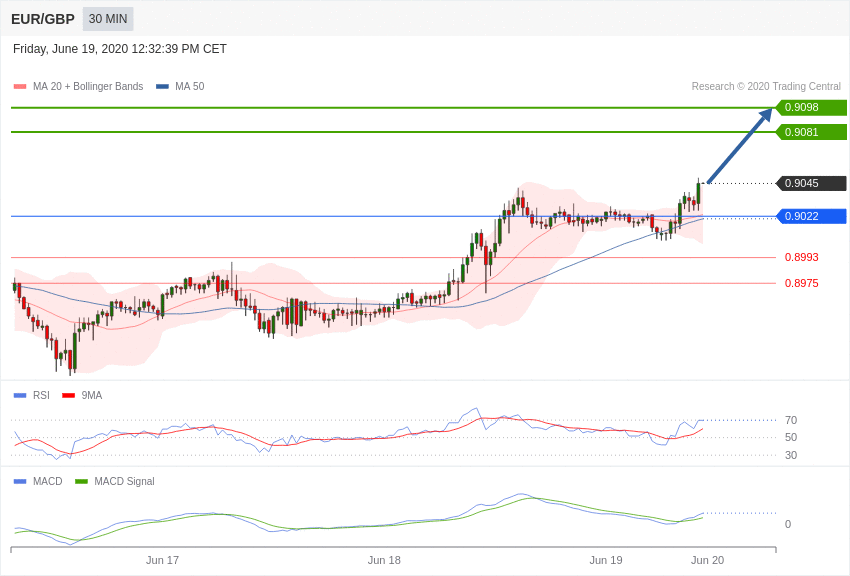Select the EUR/GBP pair title

coord(43,20)
